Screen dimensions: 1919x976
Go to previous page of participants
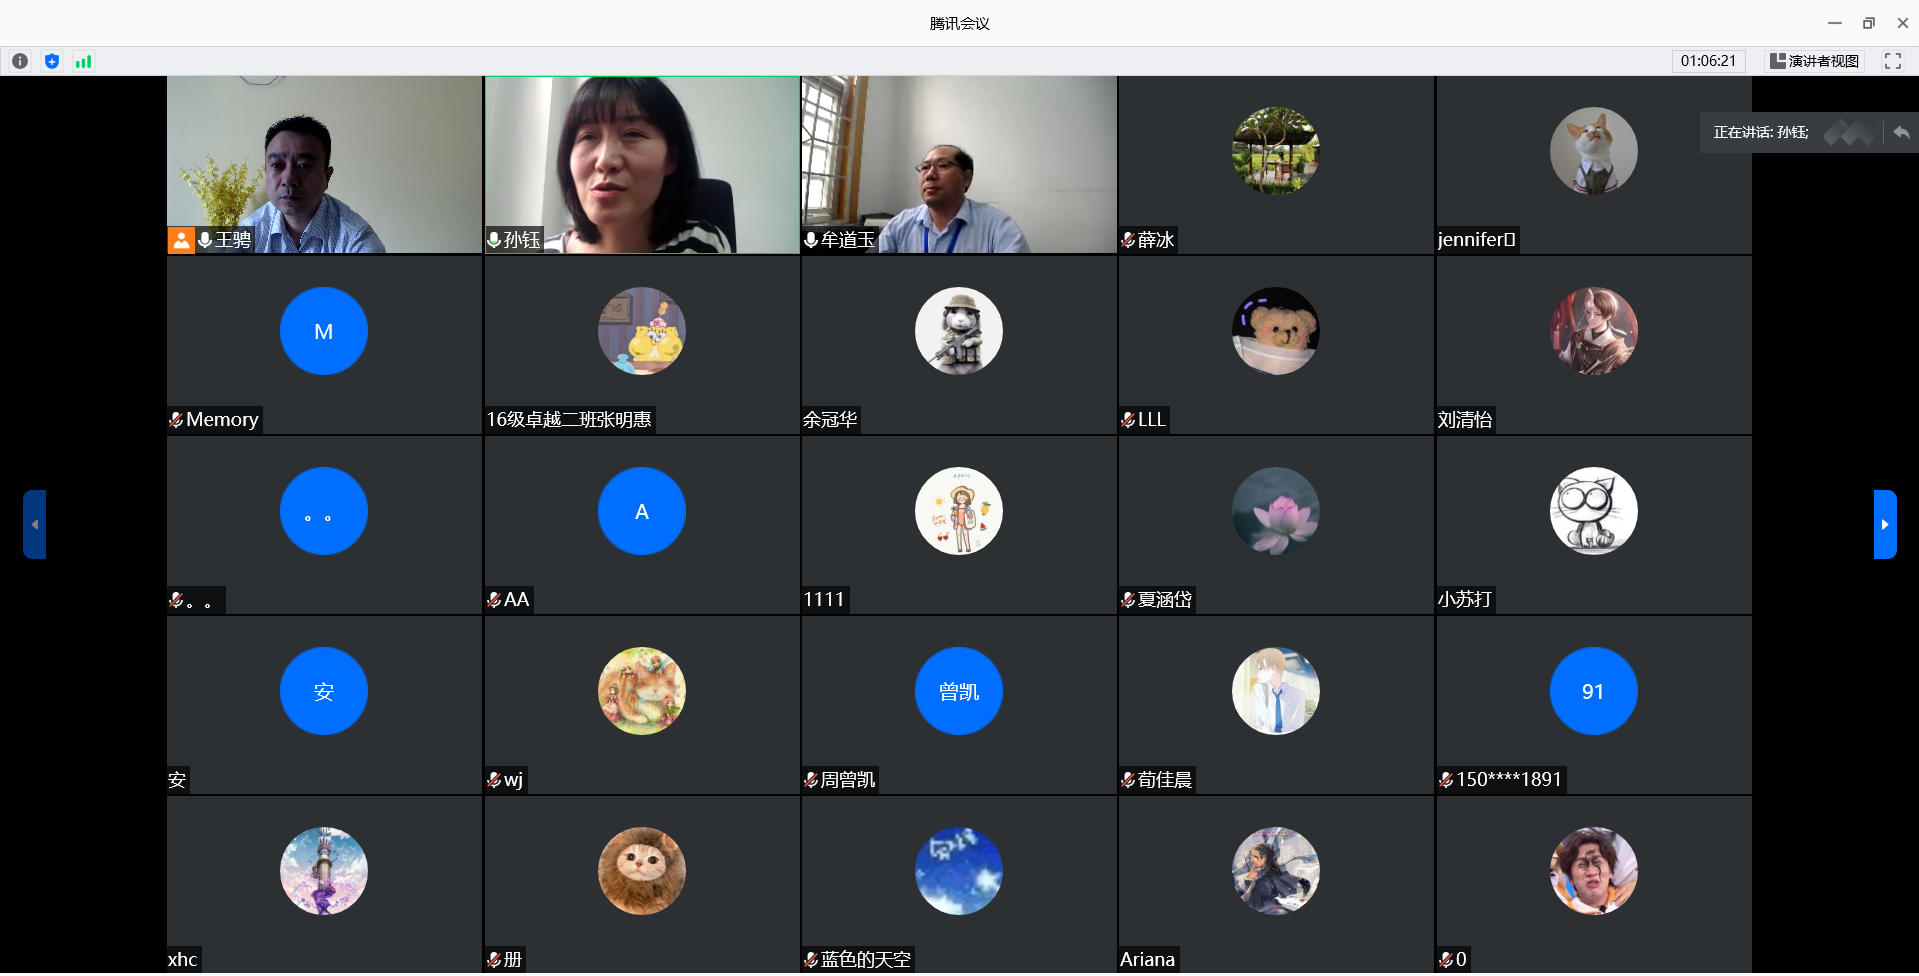click(x=35, y=524)
